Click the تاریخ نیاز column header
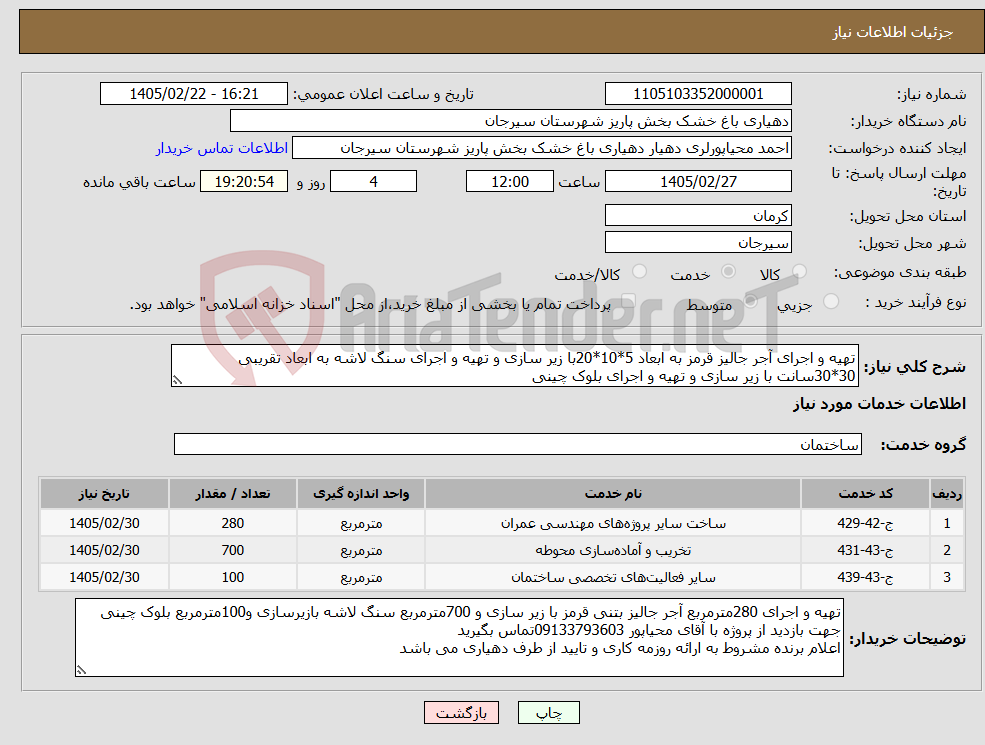985x745 pixels. pyautogui.click(x=104, y=494)
